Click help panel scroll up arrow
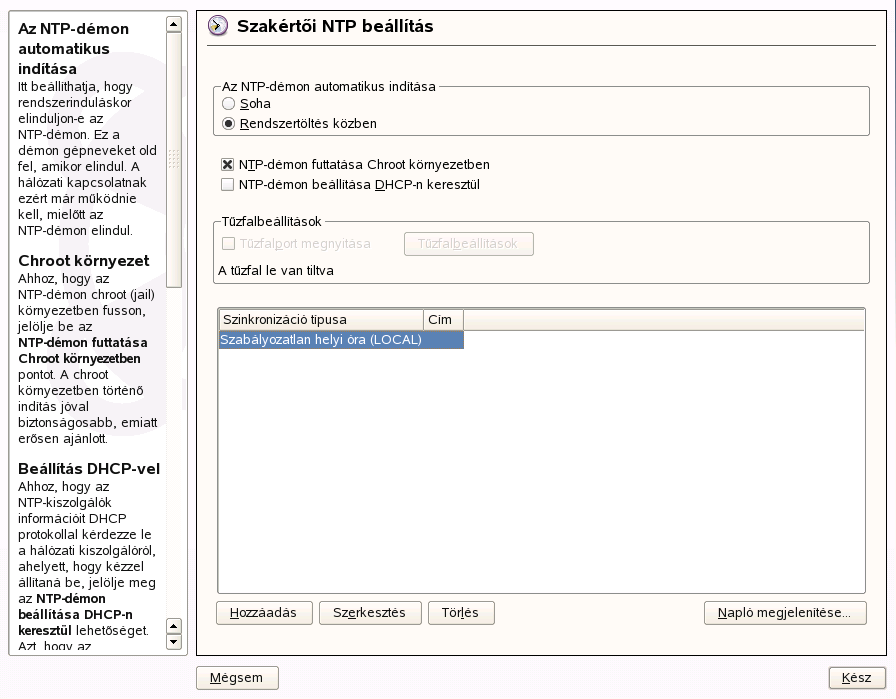Viewport: 896px width, 699px height. [x=174, y=24]
